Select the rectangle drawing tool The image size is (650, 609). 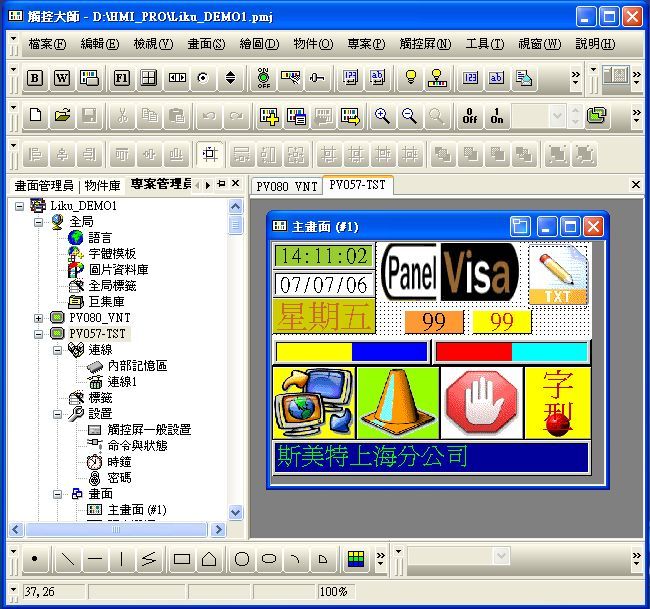[x=181, y=560]
